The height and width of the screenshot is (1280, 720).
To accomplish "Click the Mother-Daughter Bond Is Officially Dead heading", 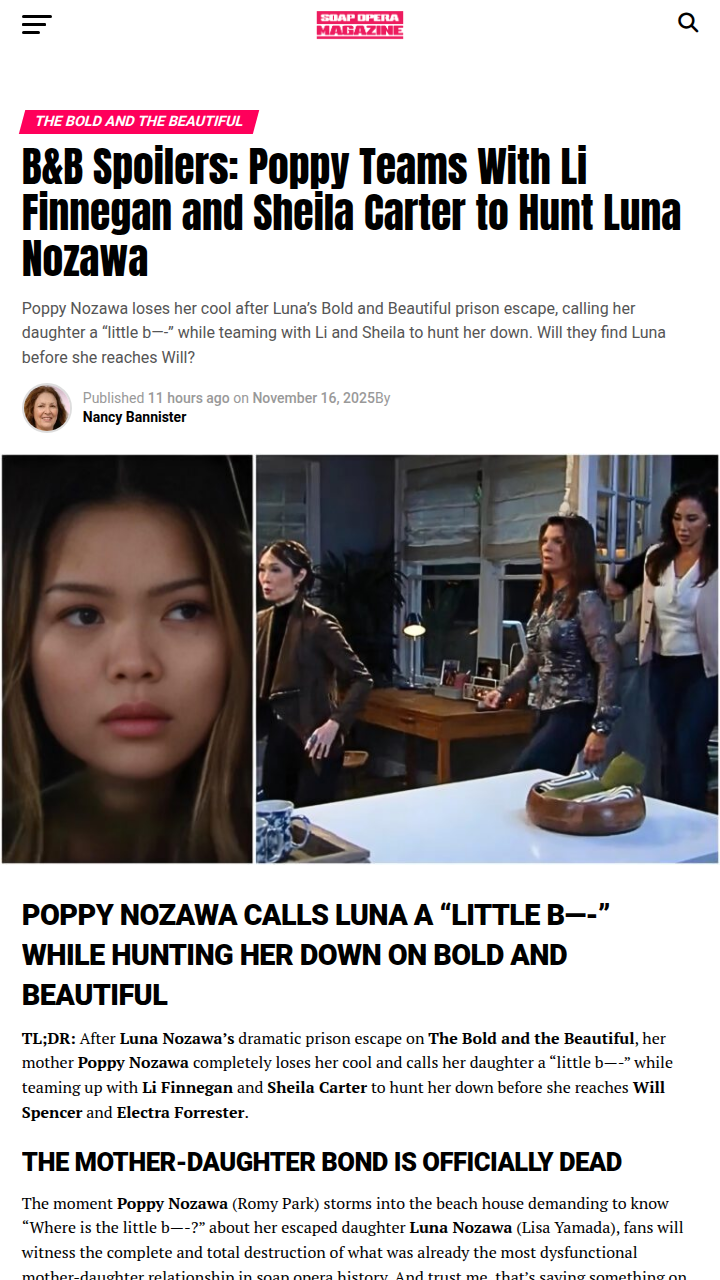I will click(x=322, y=1162).
